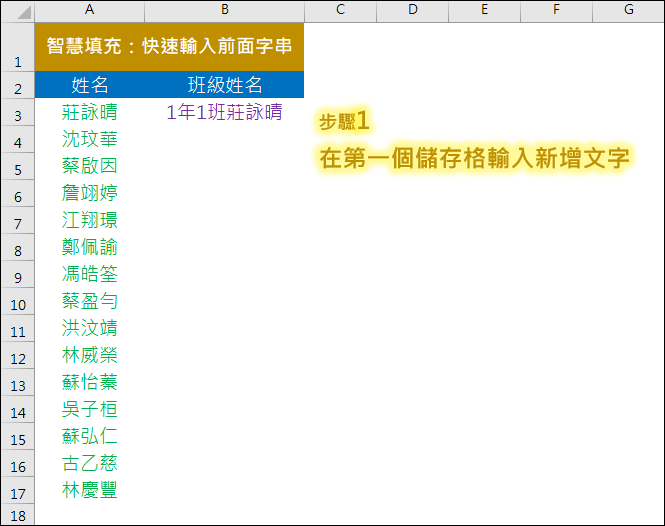
Task: Select row 10 header
Action: (18, 301)
